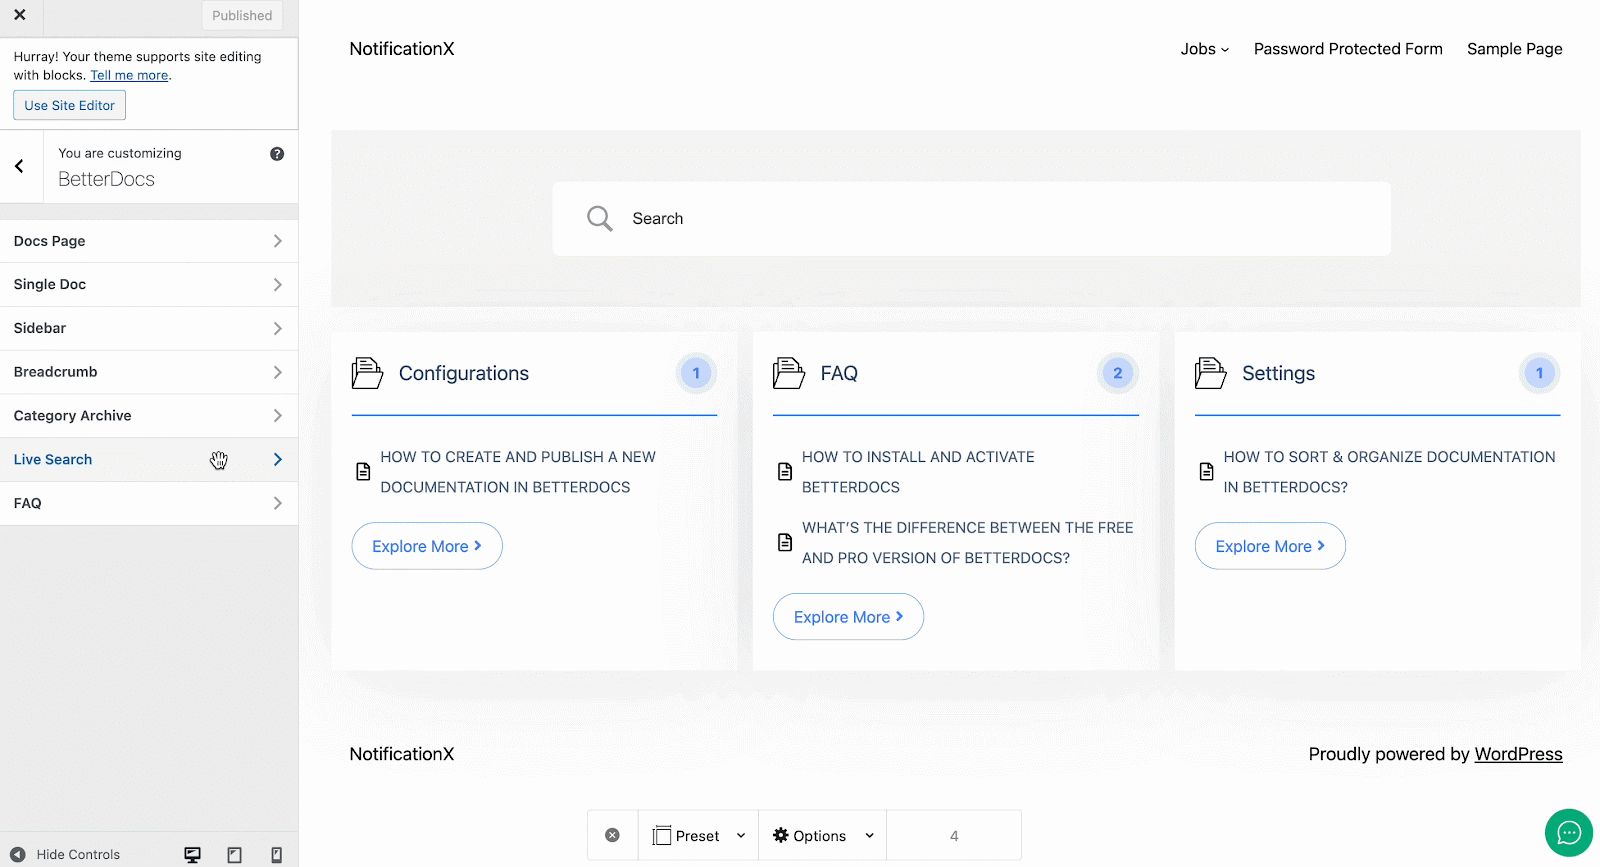Image resolution: width=1600 pixels, height=867 pixels.
Task: Open Breadcrumb settings
Action: (x=149, y=372)
